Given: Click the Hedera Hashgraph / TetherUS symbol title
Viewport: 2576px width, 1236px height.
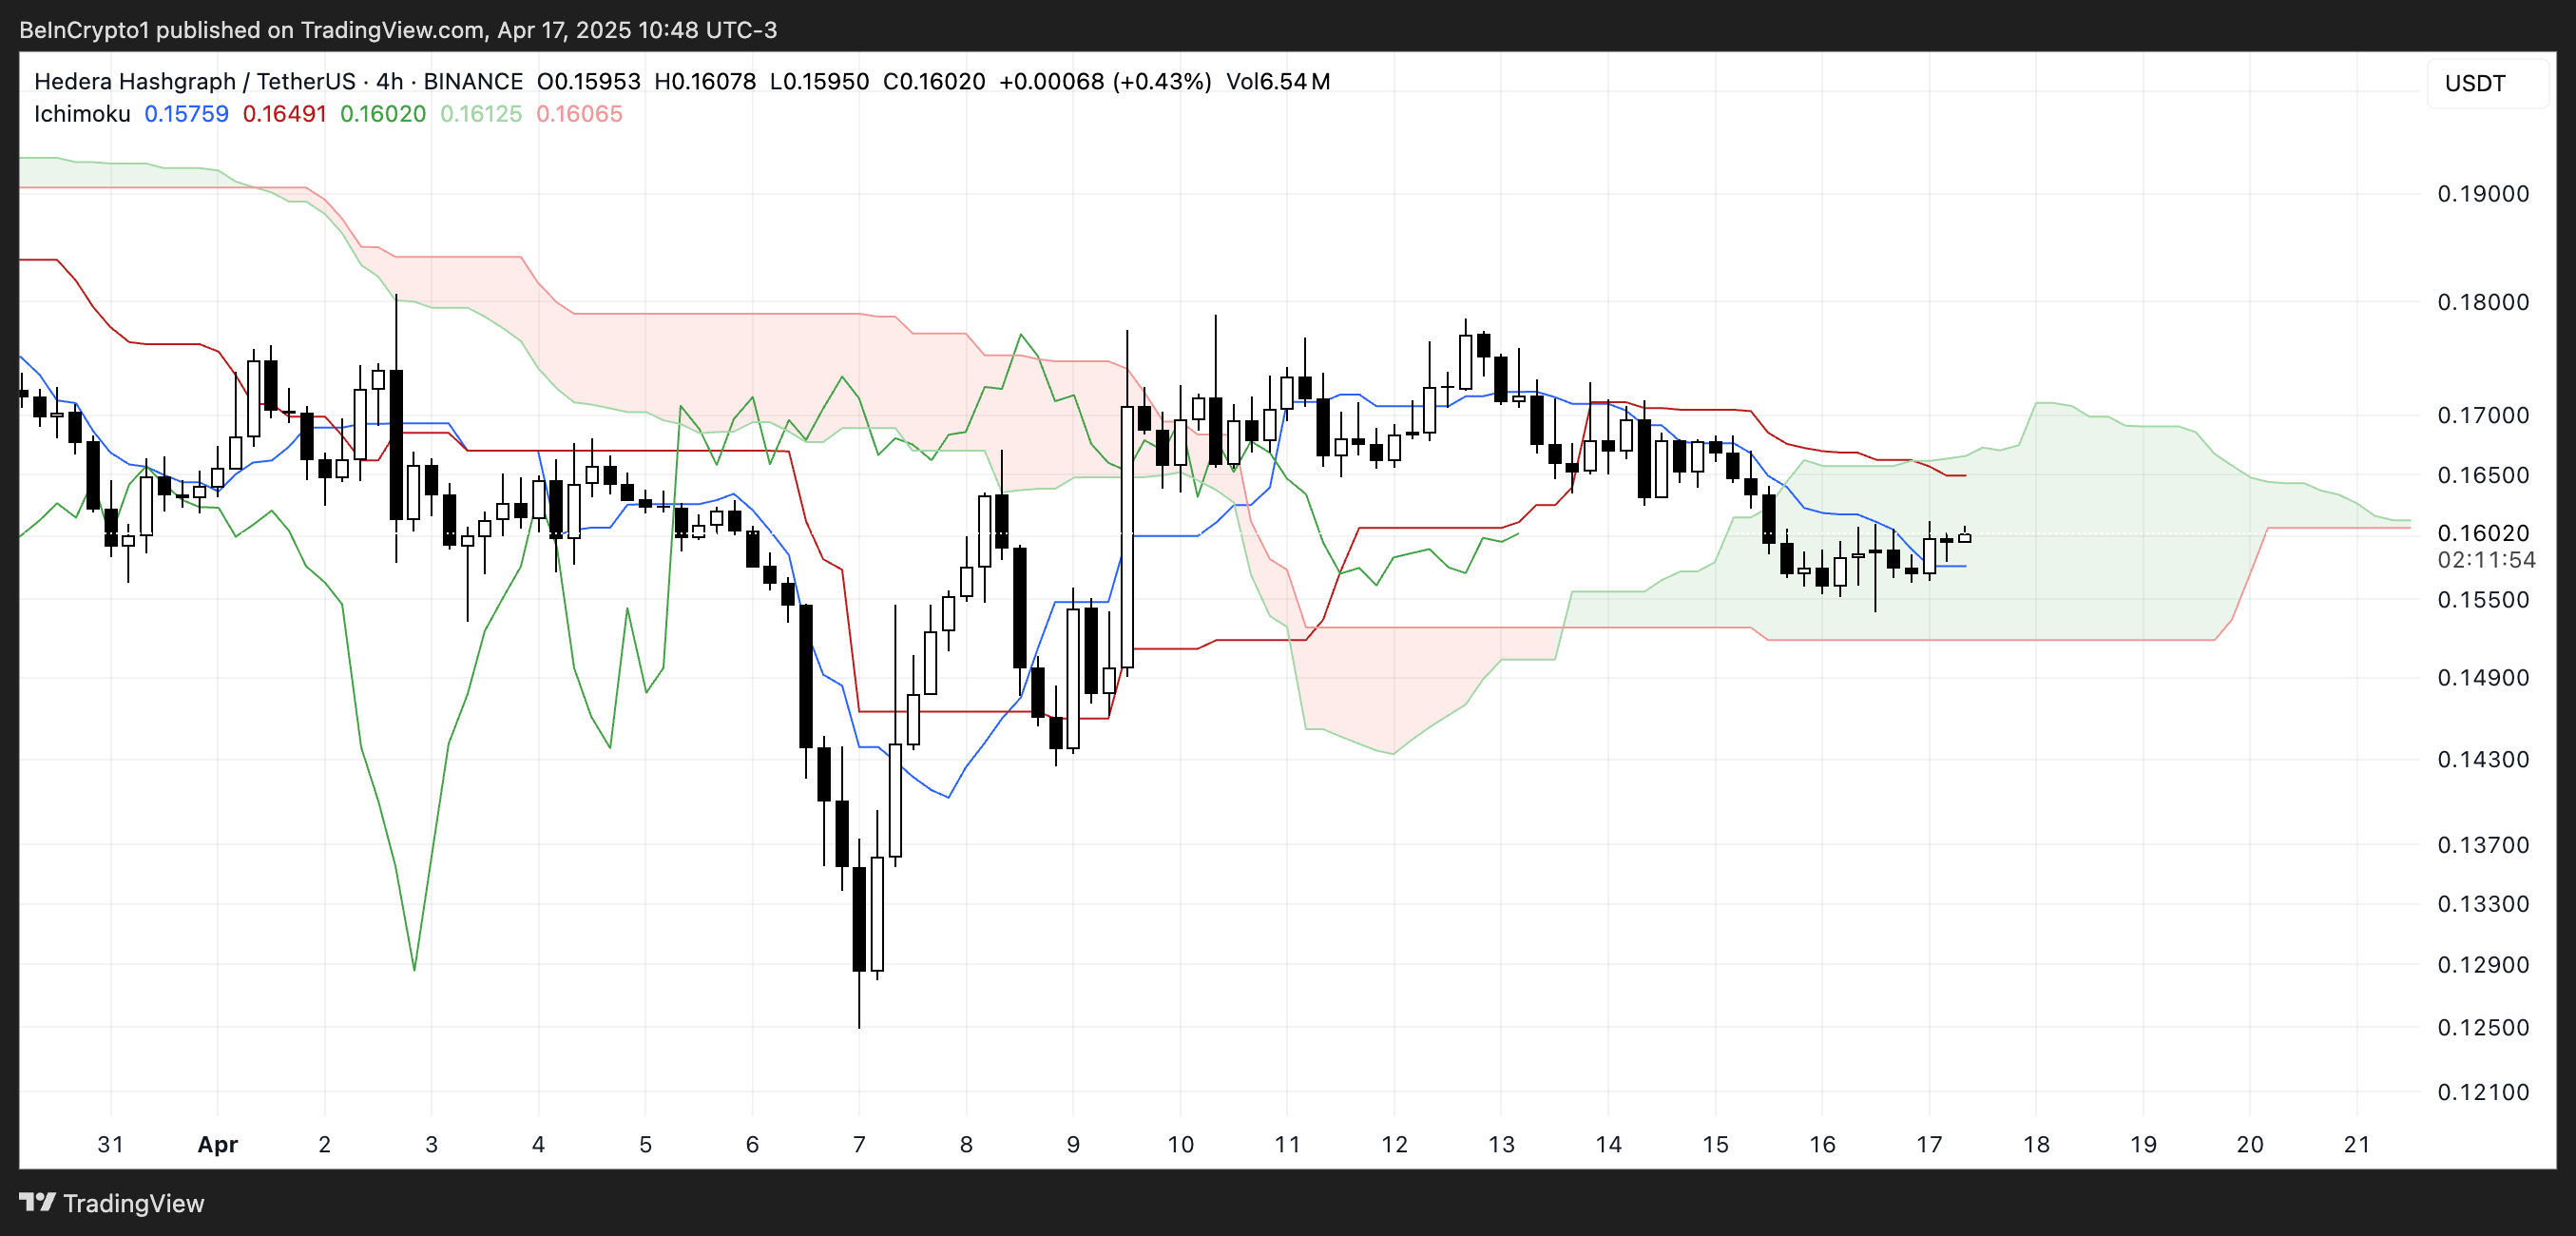Looking at the screenshot, I should tap(195, 81).
